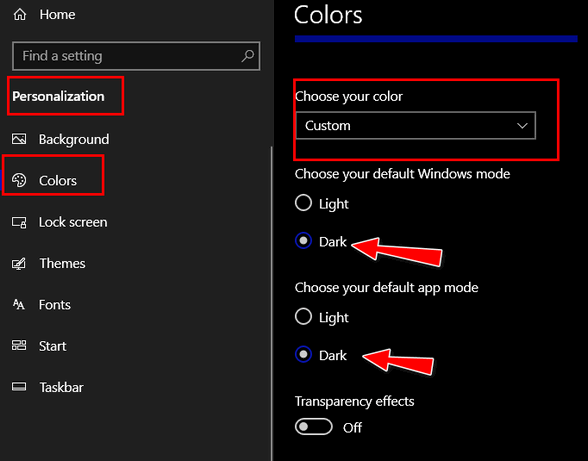The image size is (588, 461).
Task: Select Dark for default app mode
Action: (x=303, y=354)
